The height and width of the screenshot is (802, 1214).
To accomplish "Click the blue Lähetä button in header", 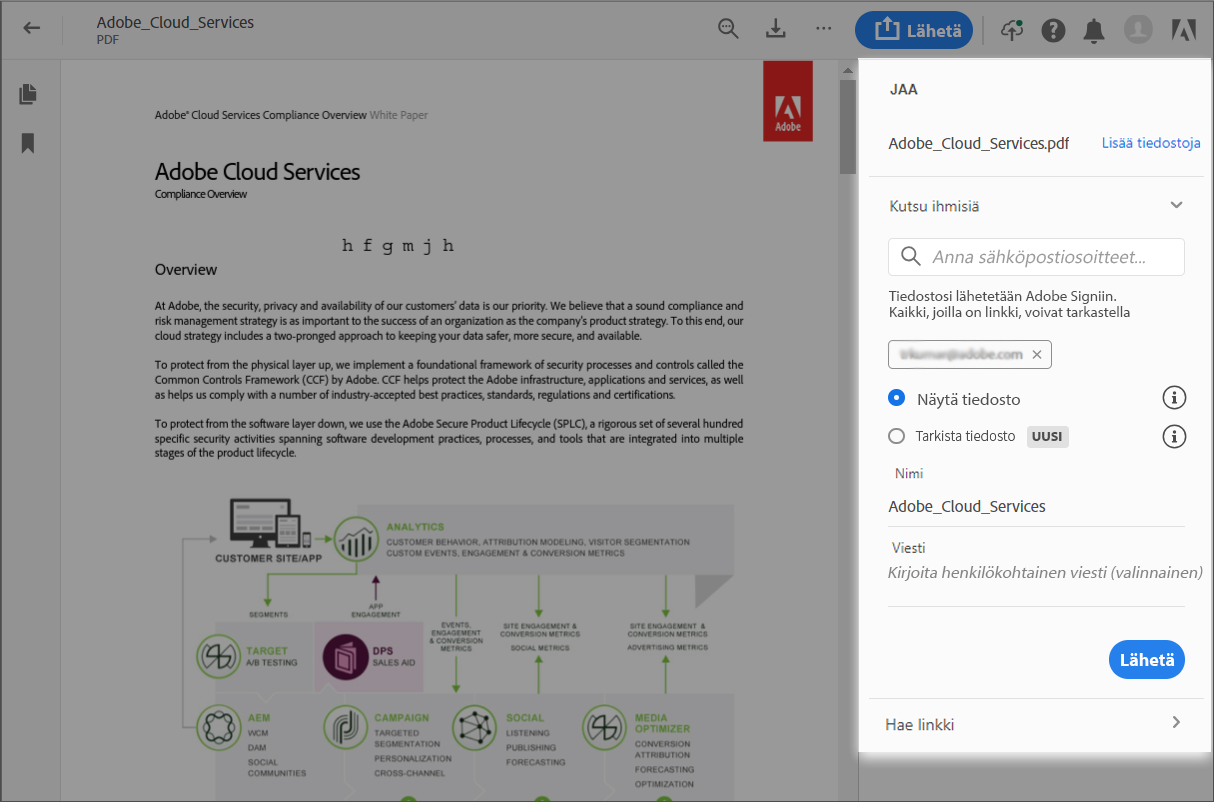I will (x=914, y=30).
